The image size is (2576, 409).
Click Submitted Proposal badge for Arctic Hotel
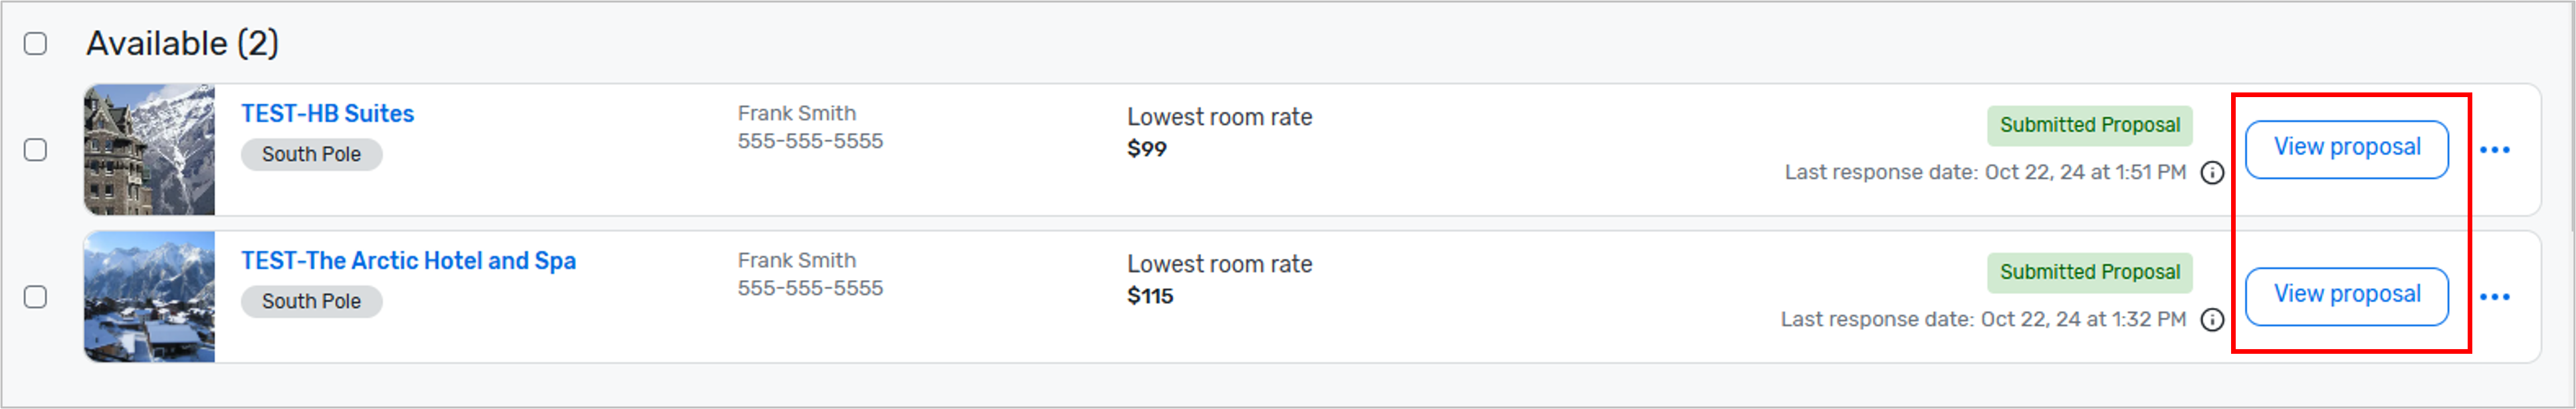pyautogui.click(x=2089, y=272)
